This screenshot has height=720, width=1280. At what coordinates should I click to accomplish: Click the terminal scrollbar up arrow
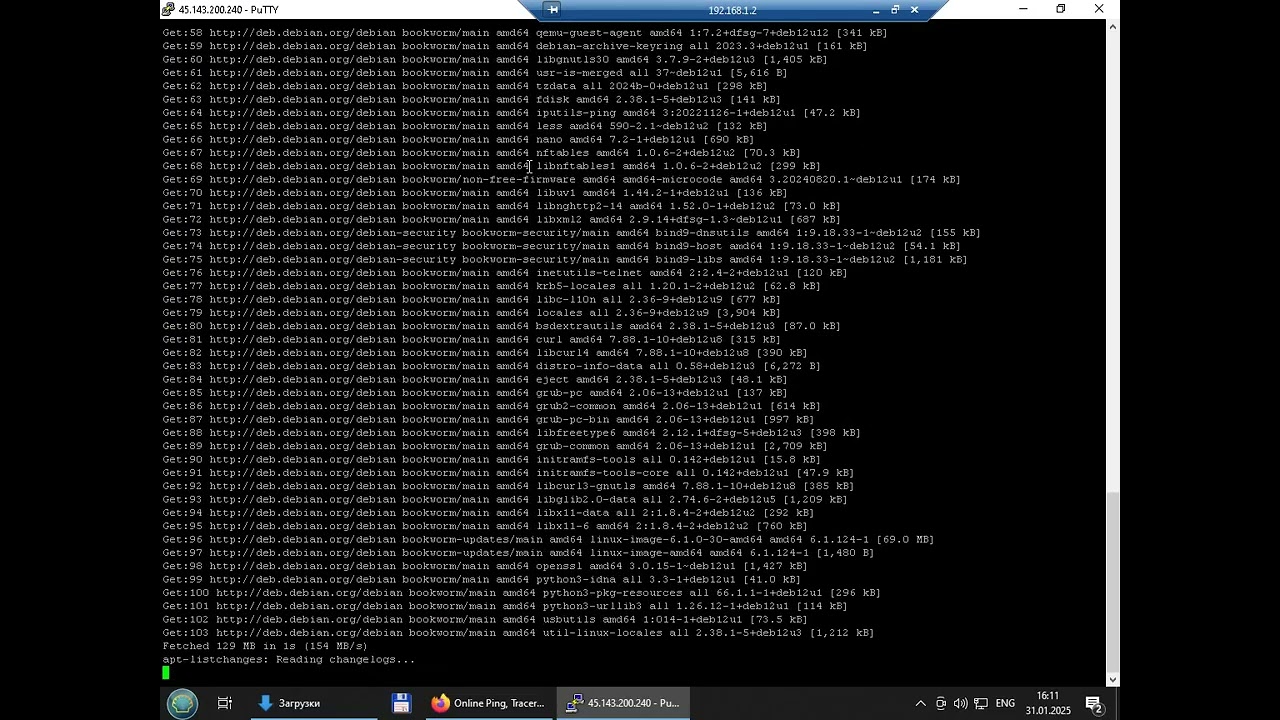click(x=1112, y=26)
